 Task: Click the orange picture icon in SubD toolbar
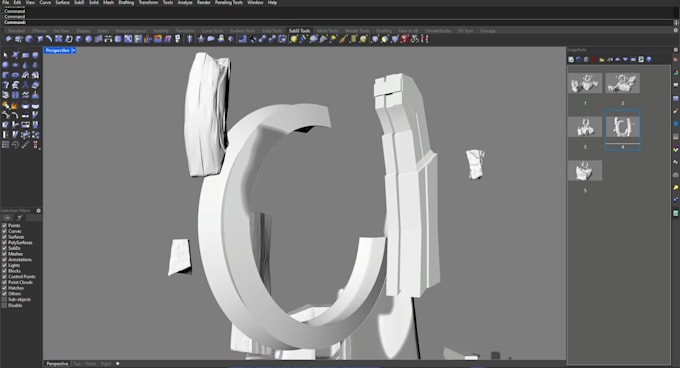158,39
